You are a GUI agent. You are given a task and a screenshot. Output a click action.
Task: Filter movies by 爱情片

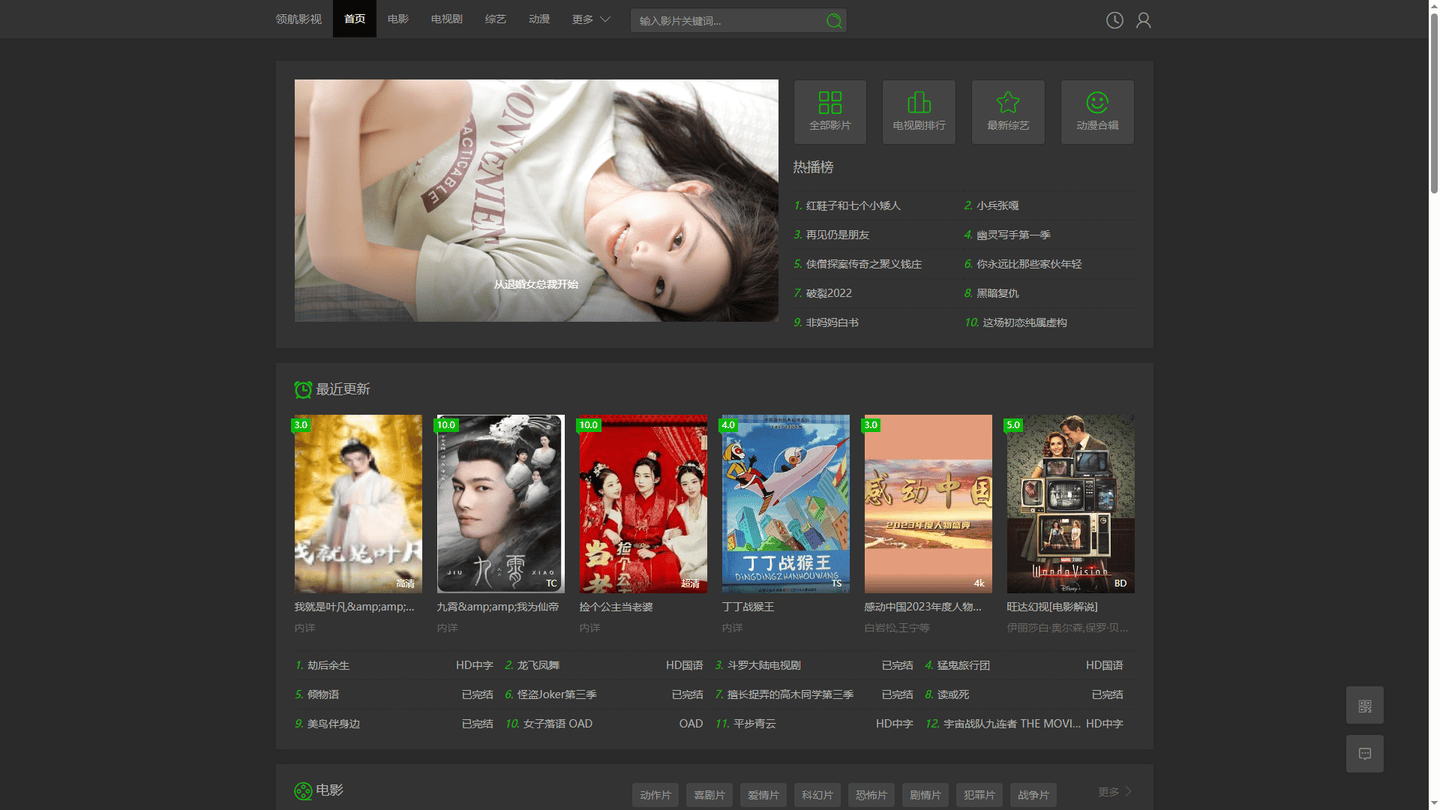click(763, 795)
